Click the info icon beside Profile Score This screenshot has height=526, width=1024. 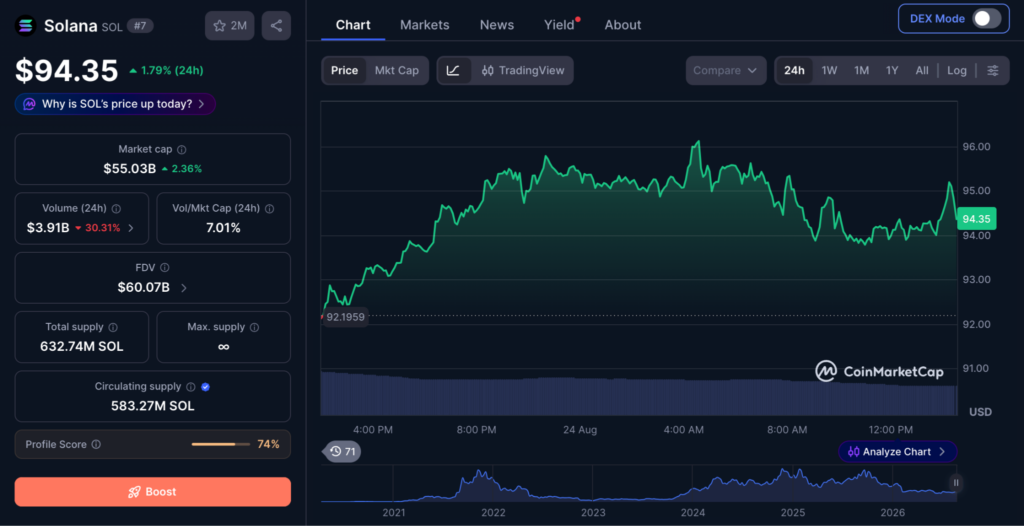click(96, 444)
